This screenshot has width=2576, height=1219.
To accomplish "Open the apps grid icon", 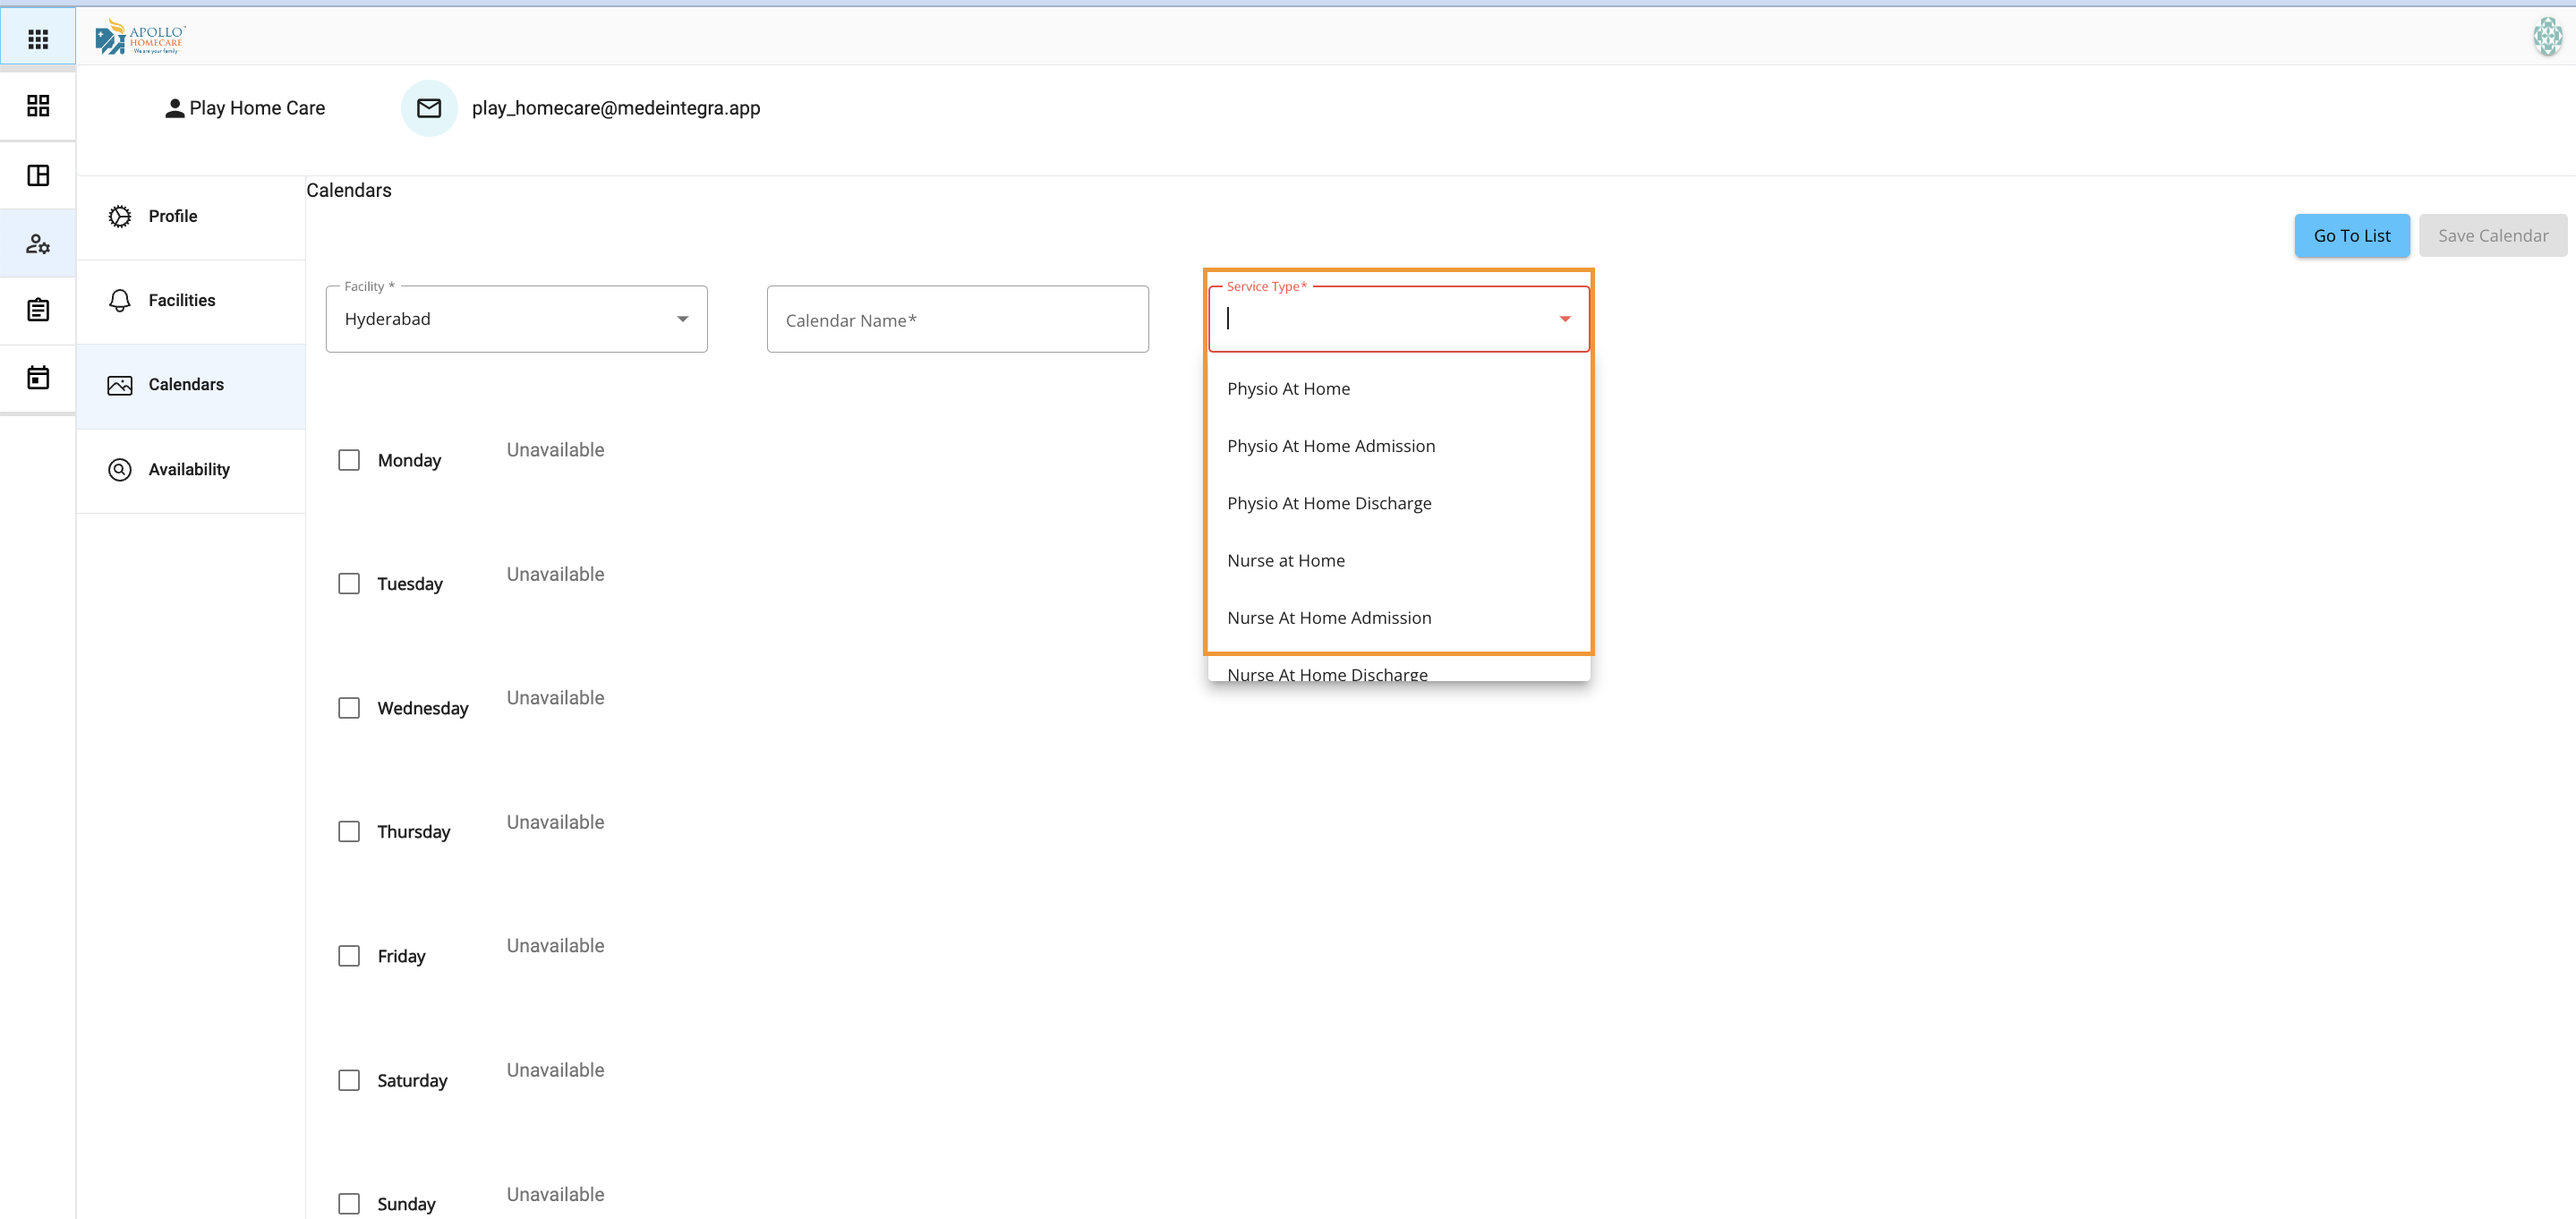I will pos(38,39).
